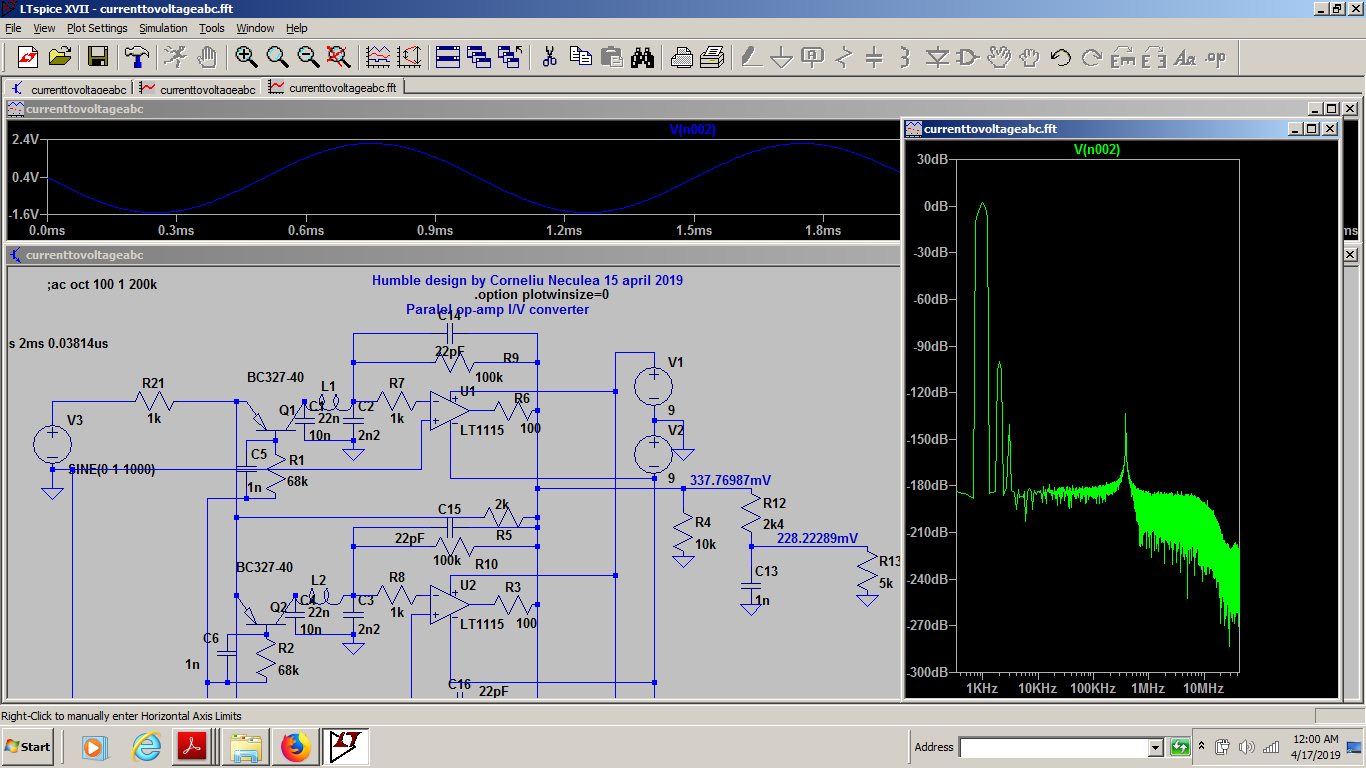This screenshot has width=1366, height=768.
Task: Redo the action from the toolbar
Action: [x=1091, y=57]
